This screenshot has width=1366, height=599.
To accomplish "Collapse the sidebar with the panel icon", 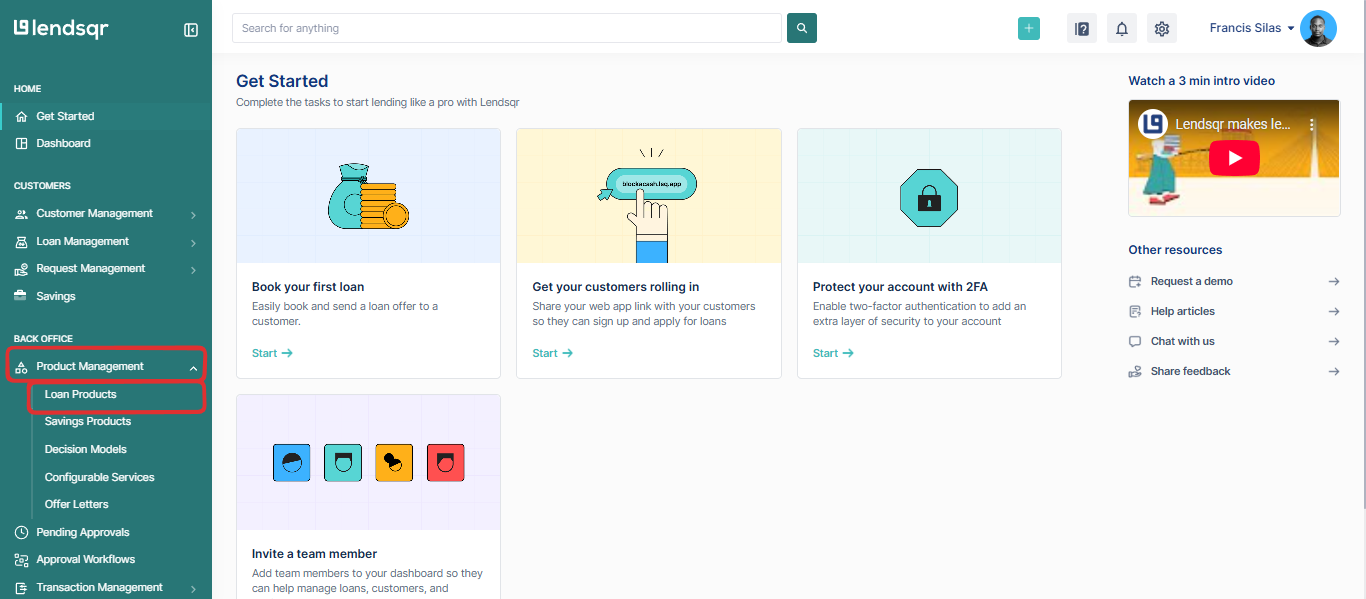I will tap(191, 30).
